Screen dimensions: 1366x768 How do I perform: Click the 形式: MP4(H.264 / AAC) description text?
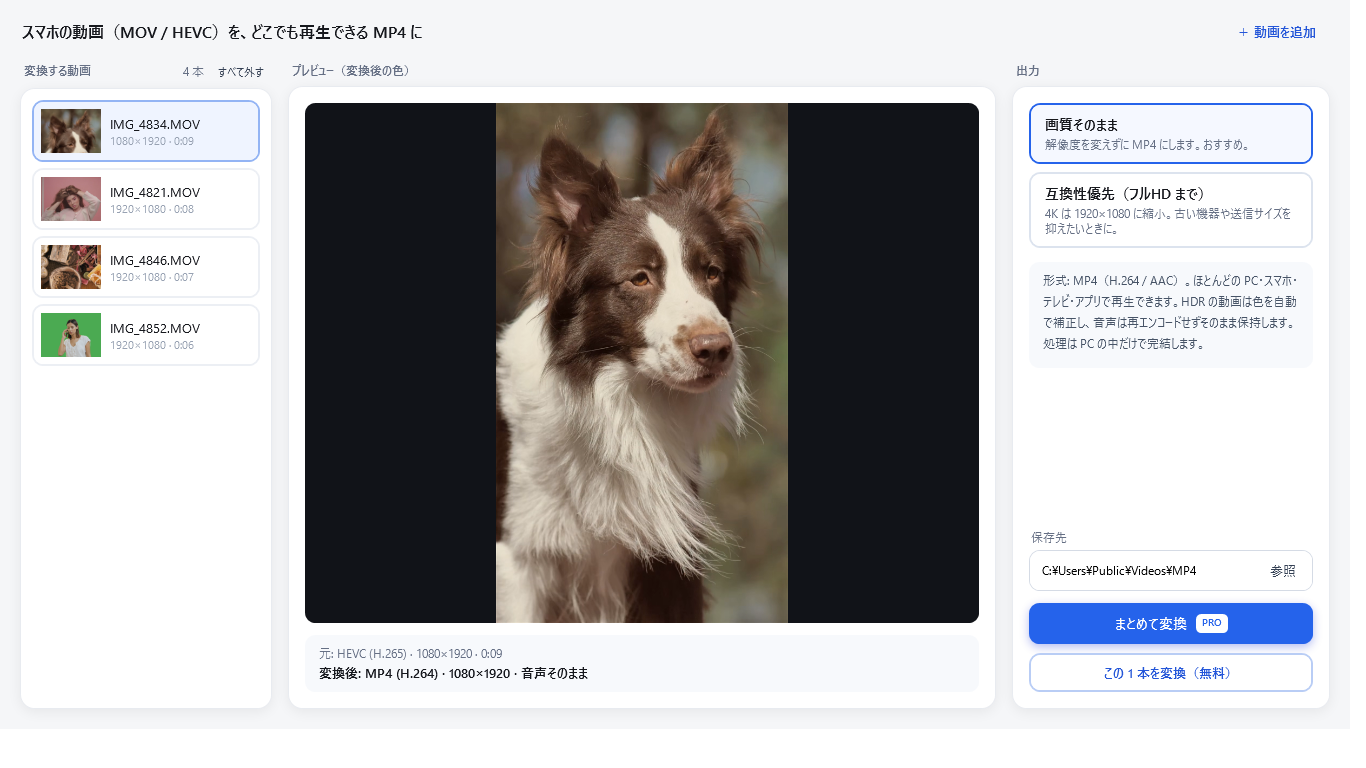(x=1170, y=312)
